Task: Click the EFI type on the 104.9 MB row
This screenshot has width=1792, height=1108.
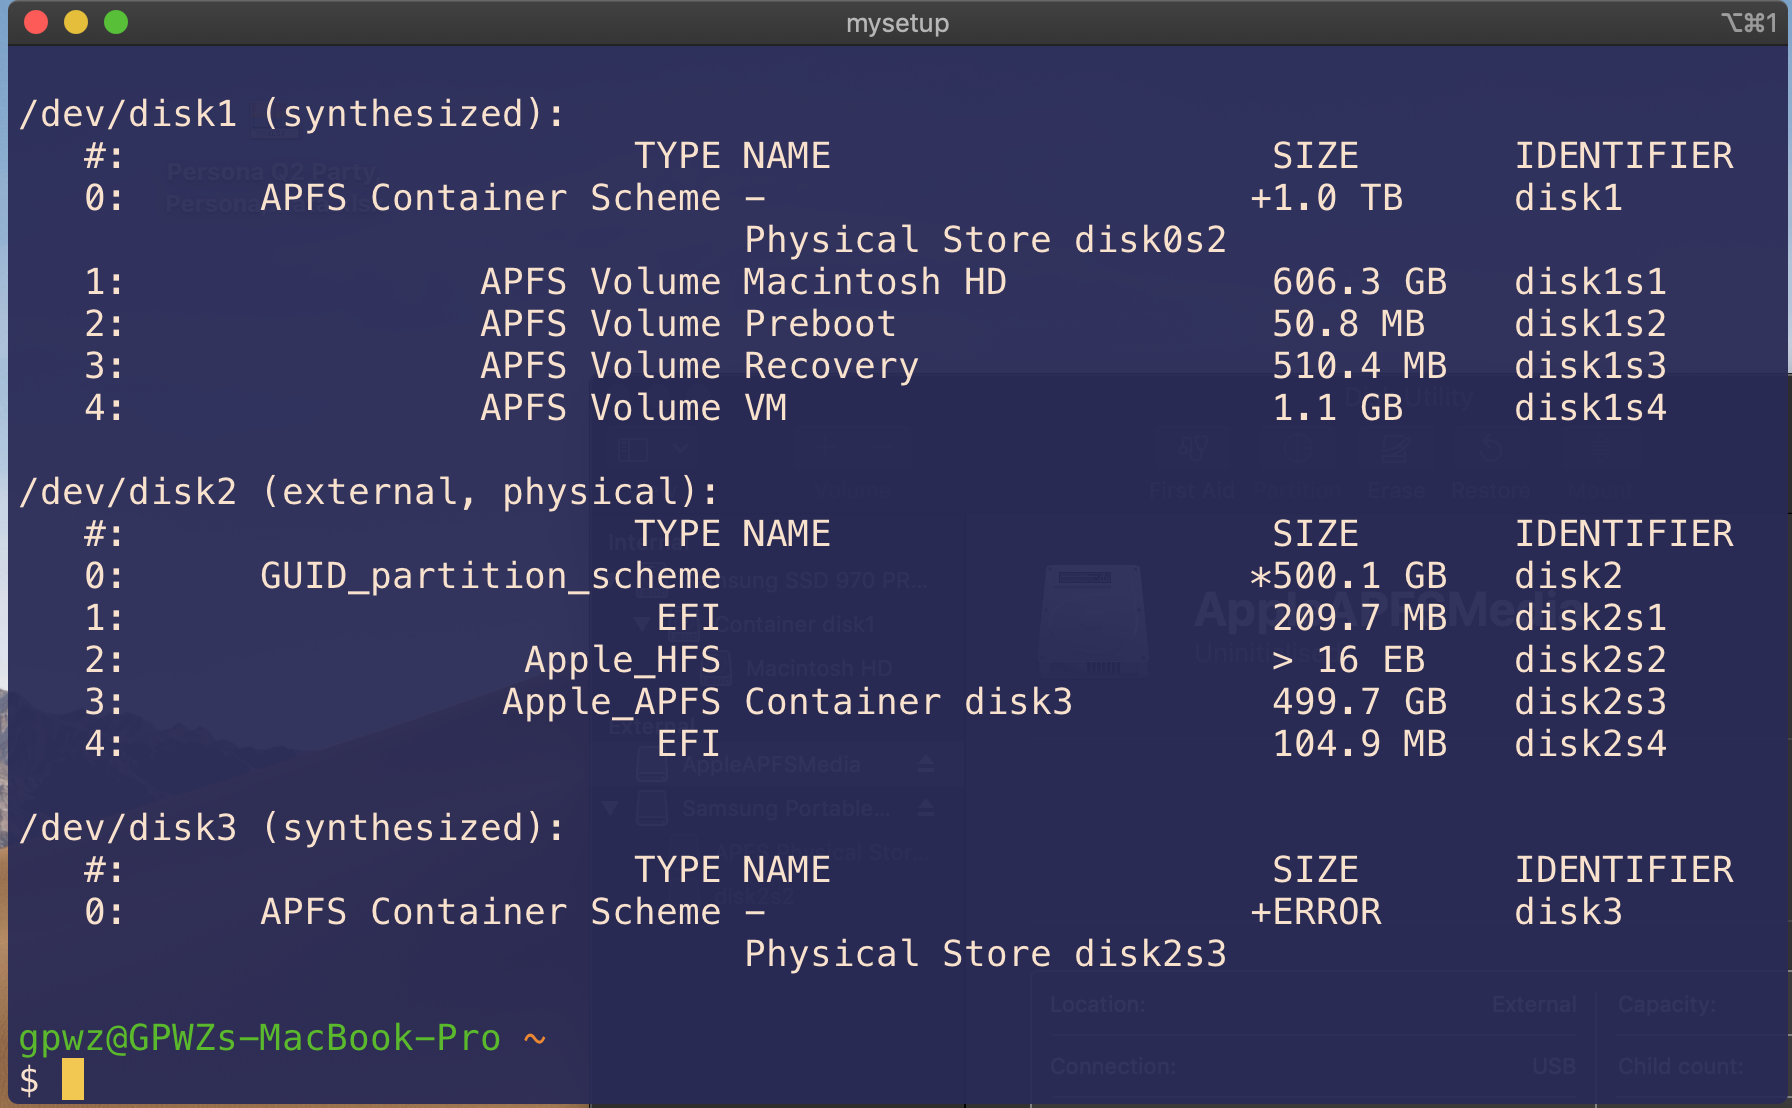Action: pyautogui.click(x=688, y=744)
